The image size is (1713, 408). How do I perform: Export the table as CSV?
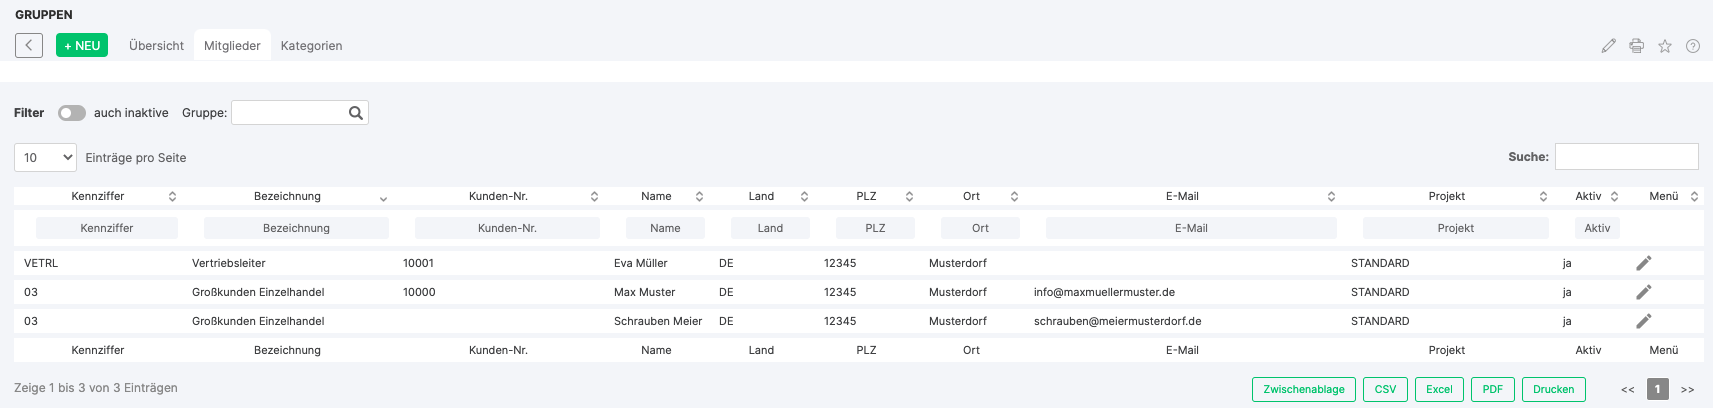point(1385,390)
